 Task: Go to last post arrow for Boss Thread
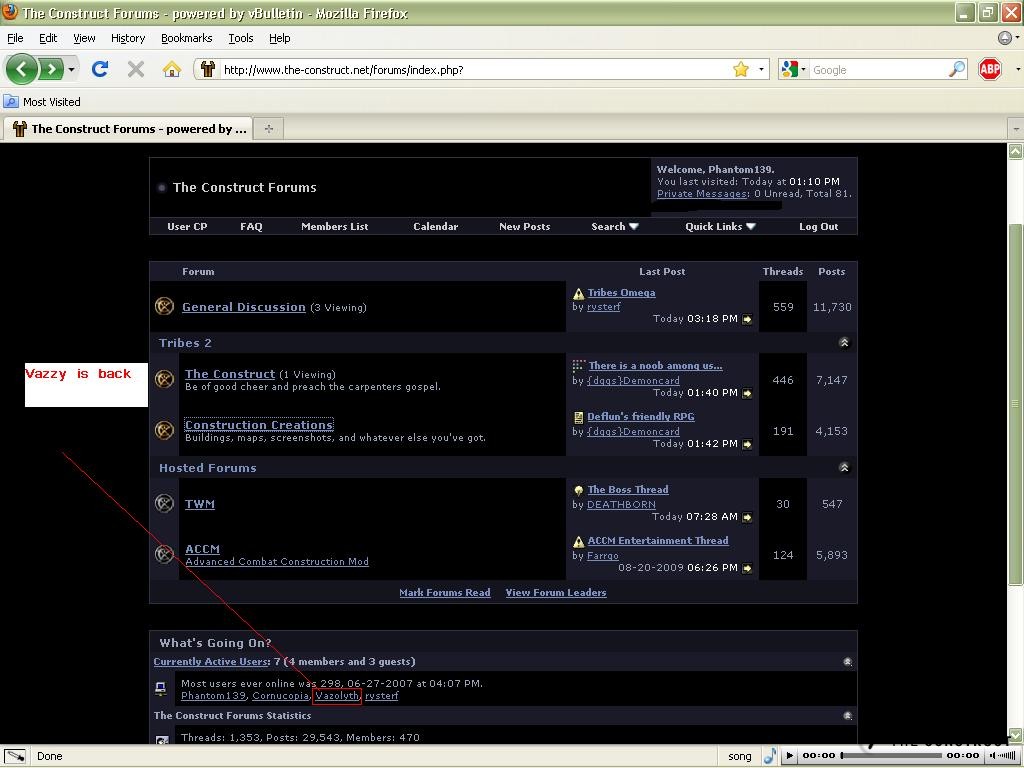pyautogui.click(x=747, y=517)
